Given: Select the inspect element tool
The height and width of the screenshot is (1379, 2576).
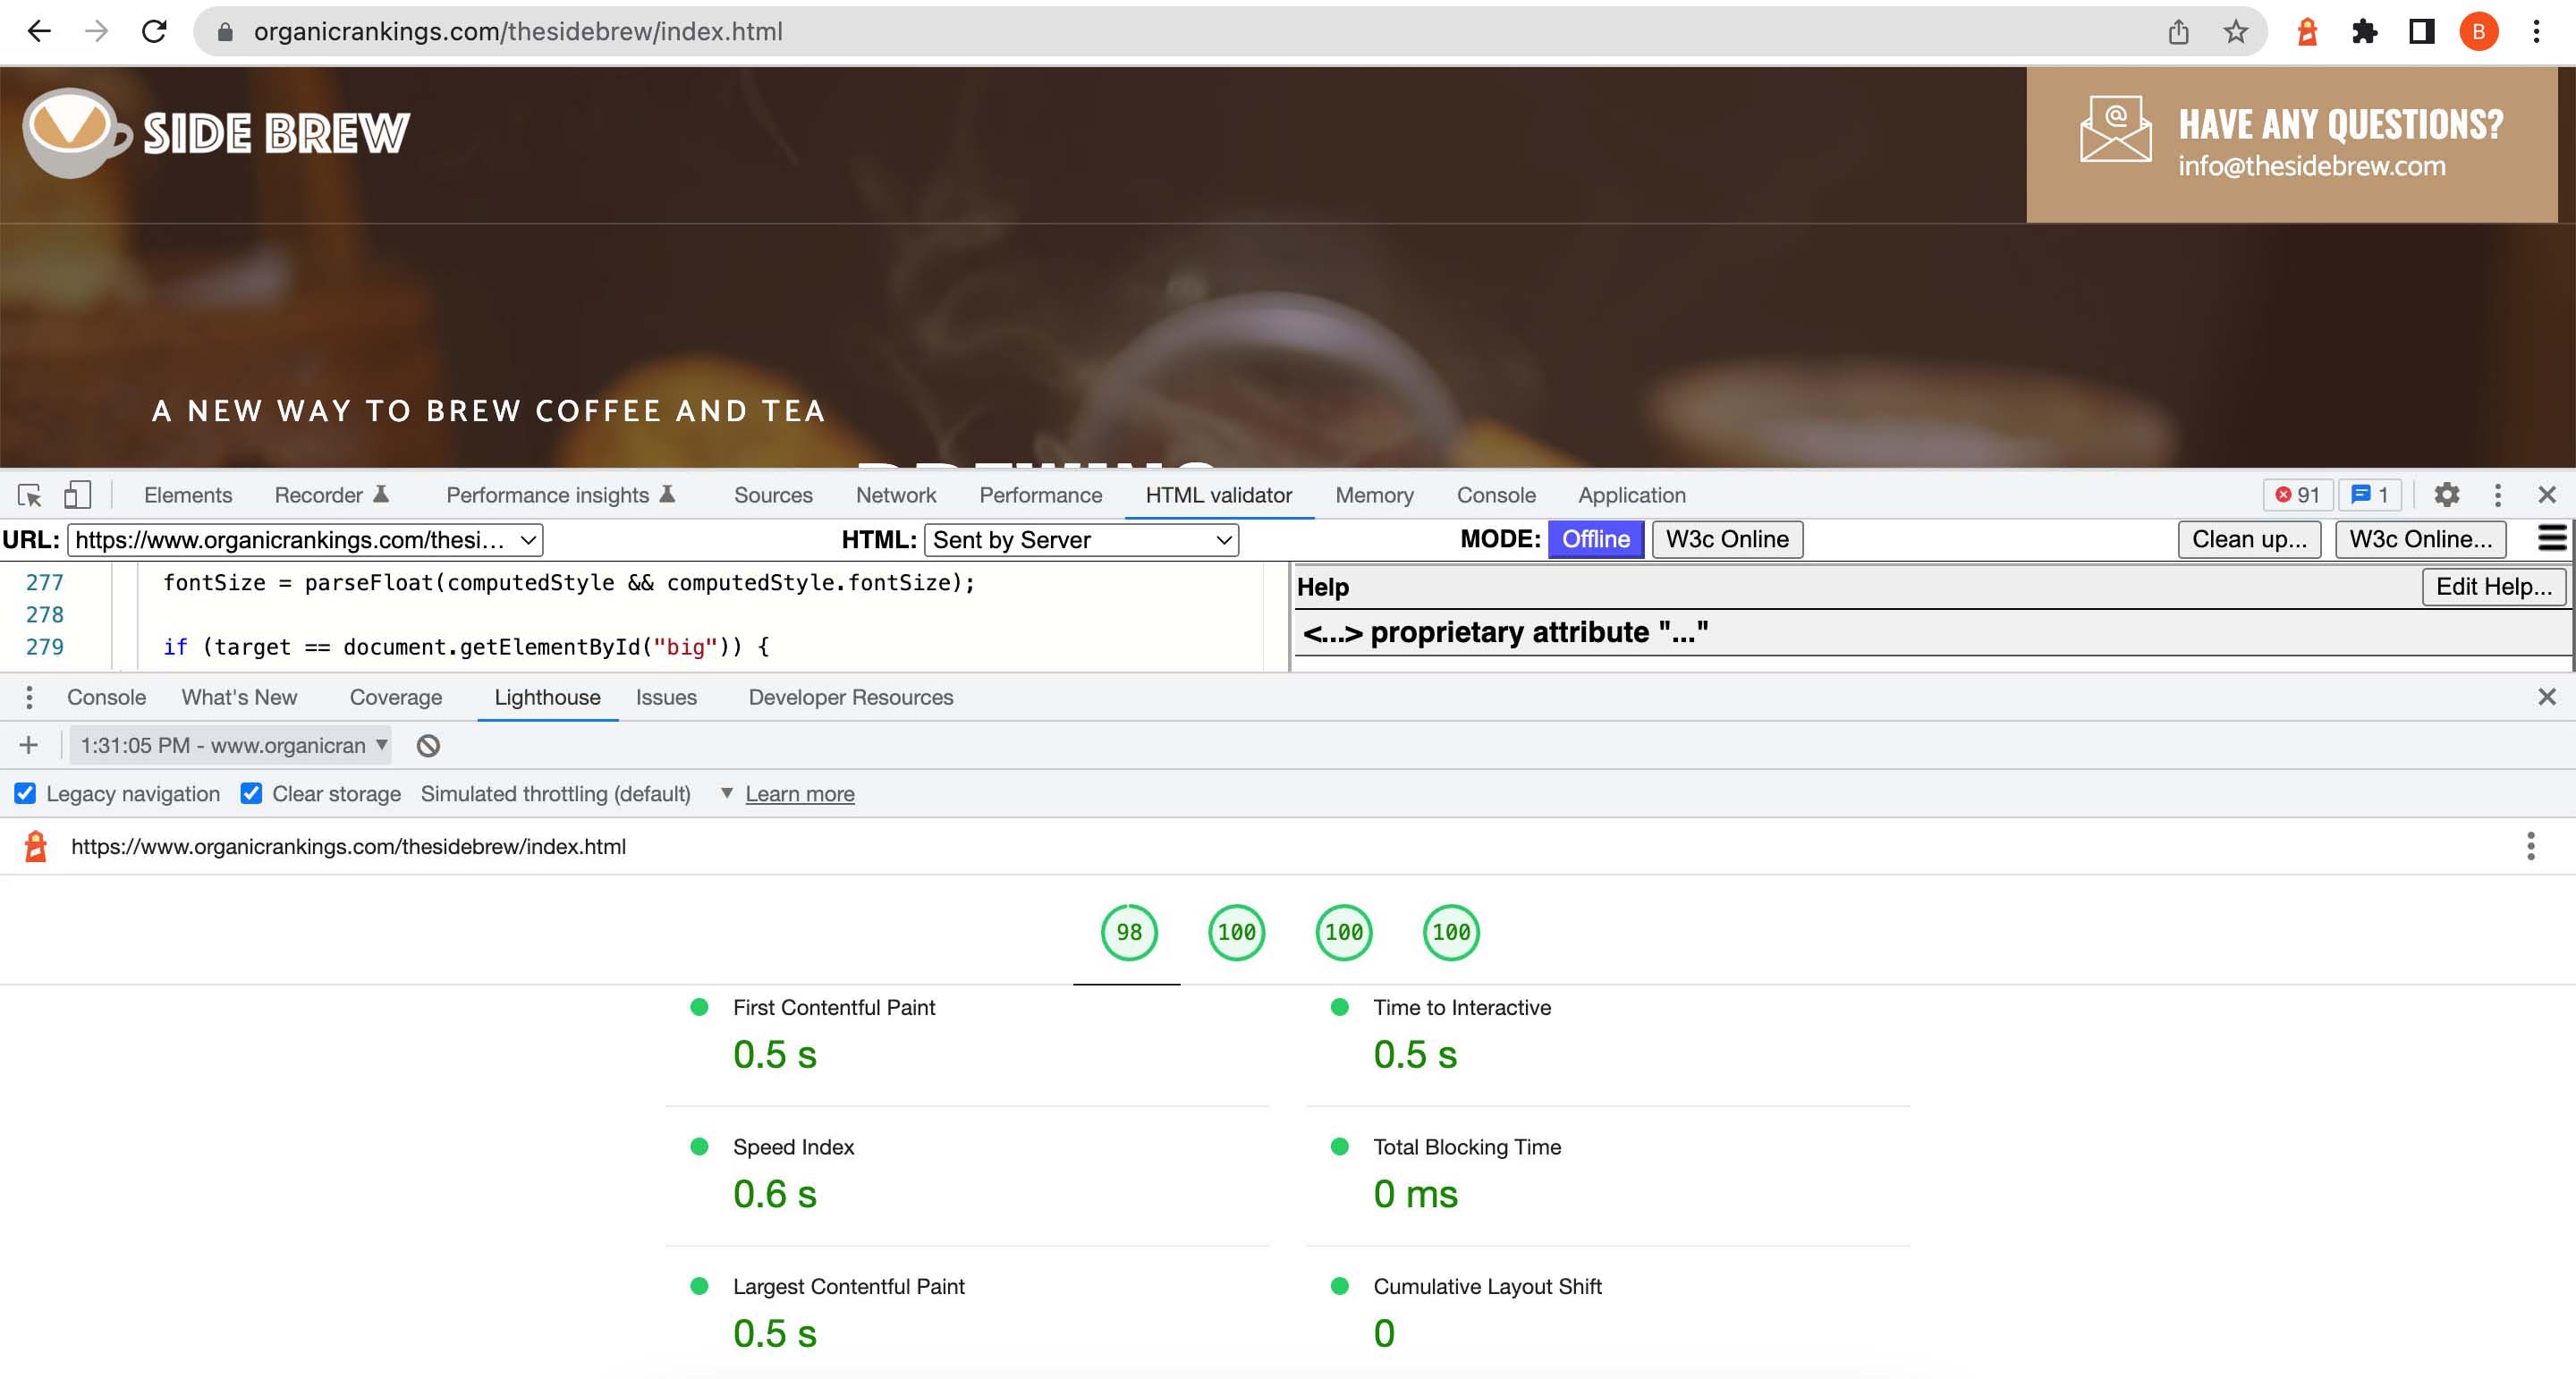Looking at the screenshot, I should coord(29,495).
